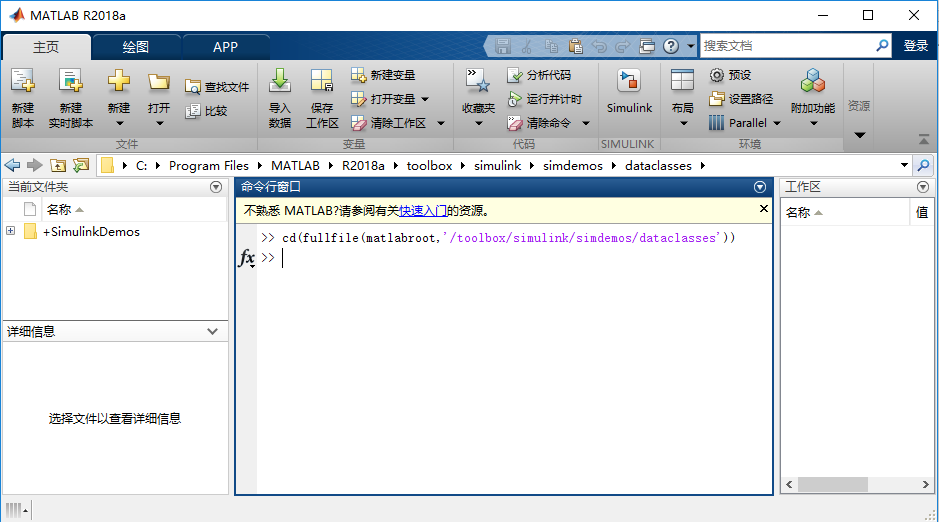Click the simulink path segment
This screenshot has width=939, height=522.
[x=498, y=165]
